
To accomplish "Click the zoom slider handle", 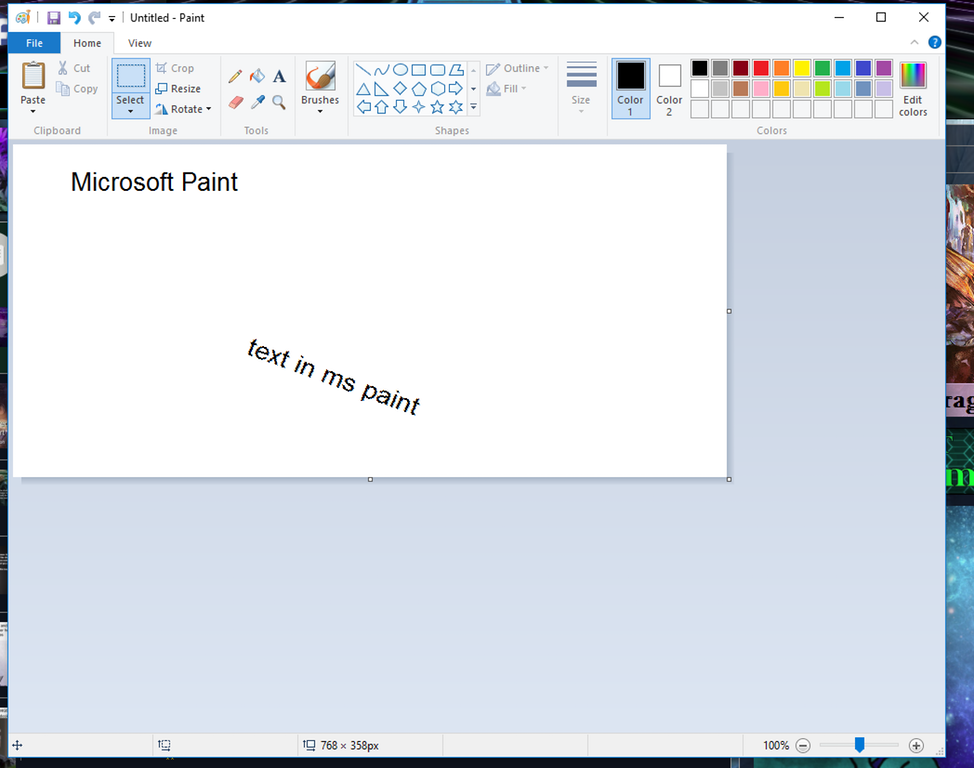I will pyautogui.click(x=859, y=745).
